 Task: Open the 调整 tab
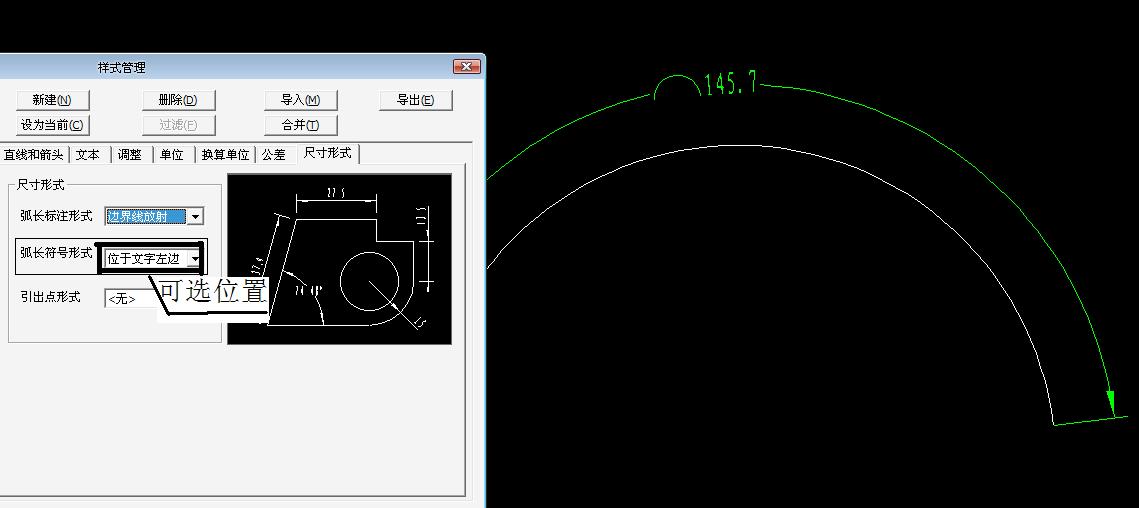(130, 154)
